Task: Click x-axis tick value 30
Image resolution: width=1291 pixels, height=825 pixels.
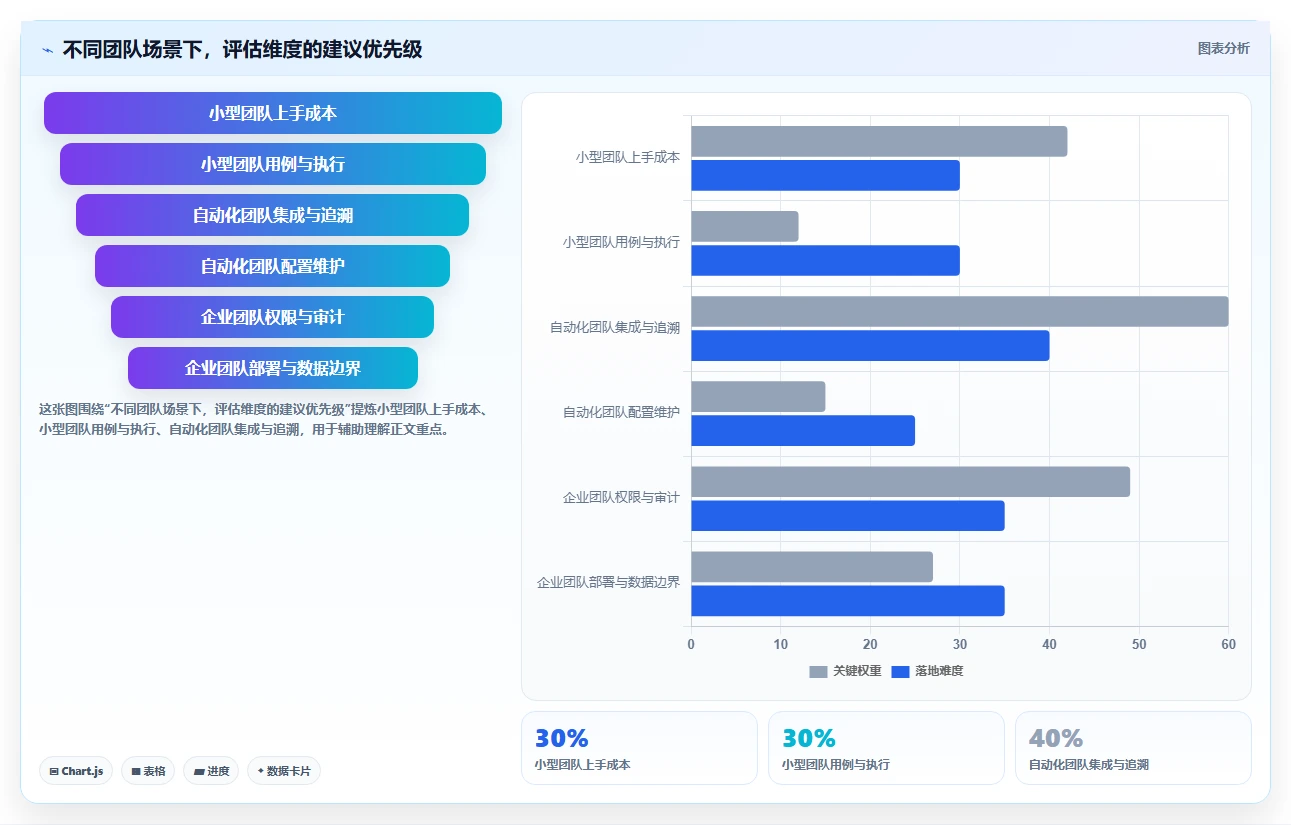Action: point(960,644)
